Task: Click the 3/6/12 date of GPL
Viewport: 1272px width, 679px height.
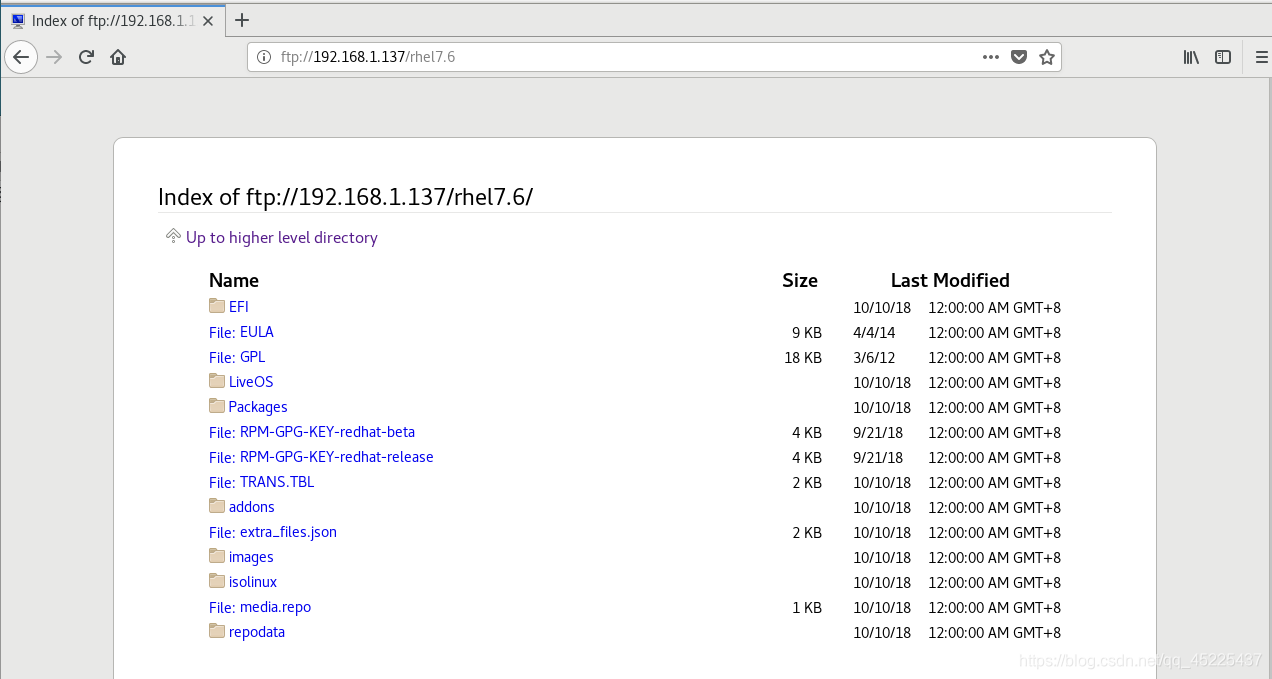Action: click(x=874, y=357)
